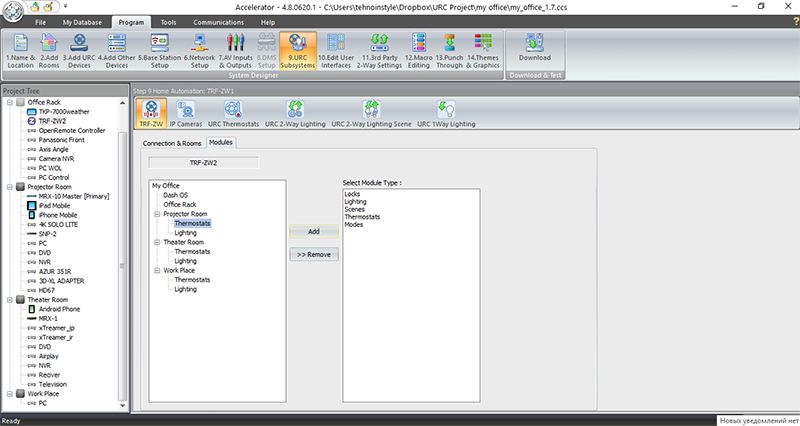This screenshot has width=800, height=426.
Task: Collapse Theater Room in Project Tree
Action: coord(9,299)
